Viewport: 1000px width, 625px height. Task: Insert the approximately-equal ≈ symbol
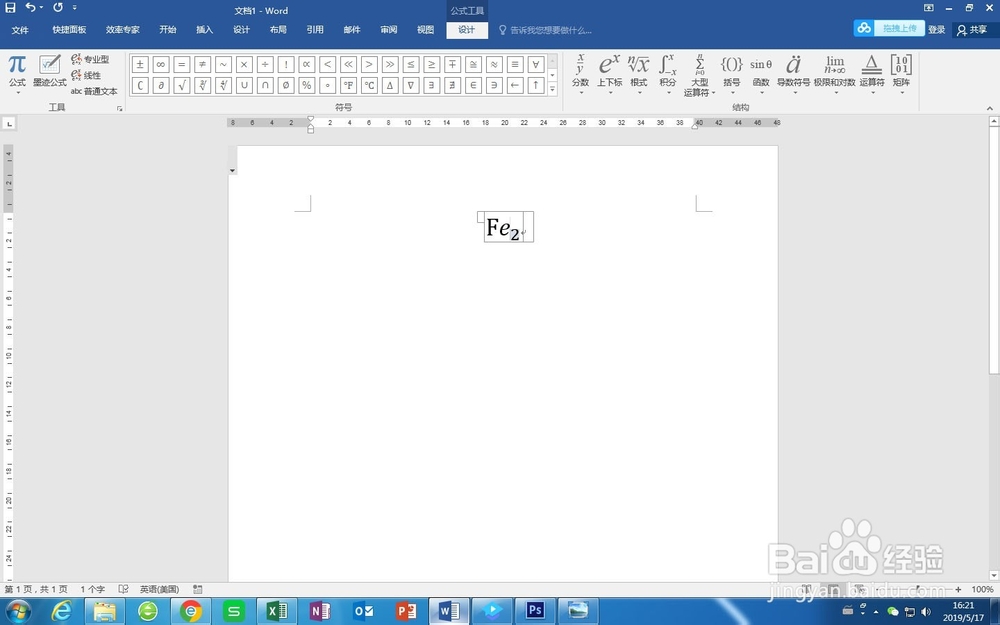pos(494,64)
